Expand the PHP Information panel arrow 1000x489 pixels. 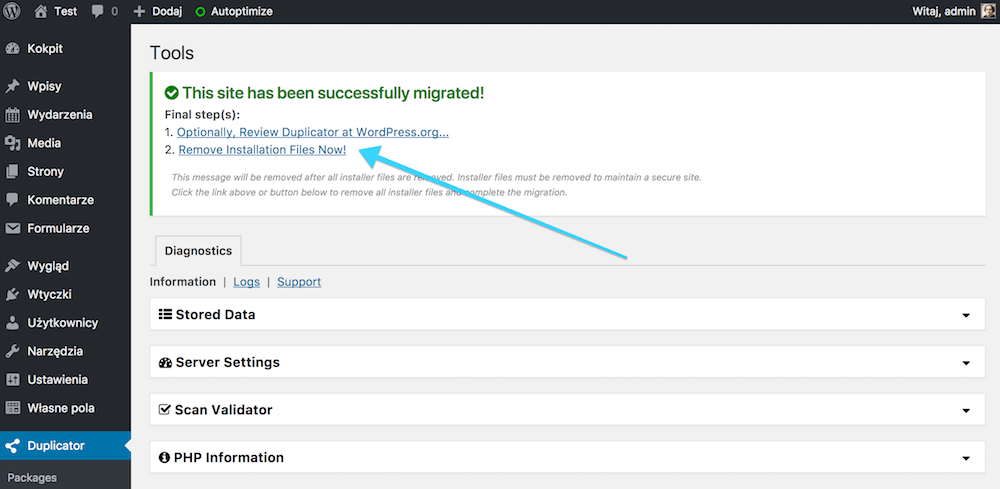[966, 458]
